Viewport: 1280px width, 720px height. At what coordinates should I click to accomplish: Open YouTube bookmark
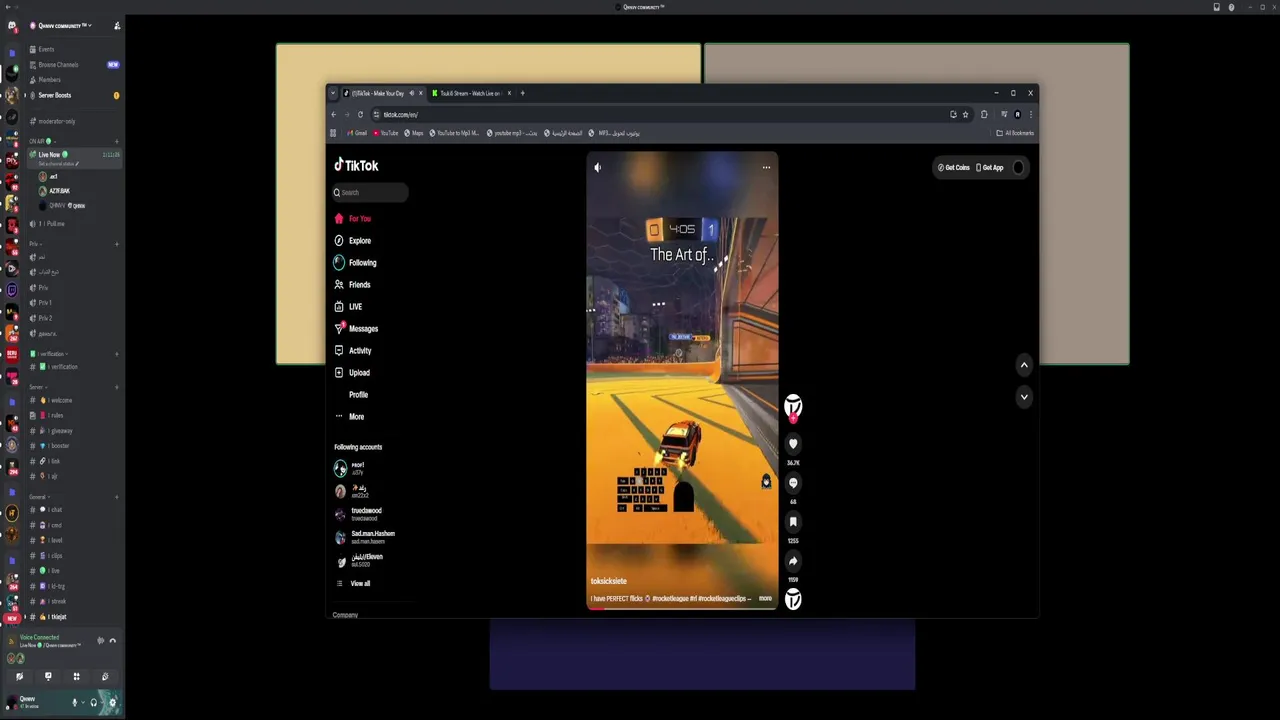coord(385,133)
